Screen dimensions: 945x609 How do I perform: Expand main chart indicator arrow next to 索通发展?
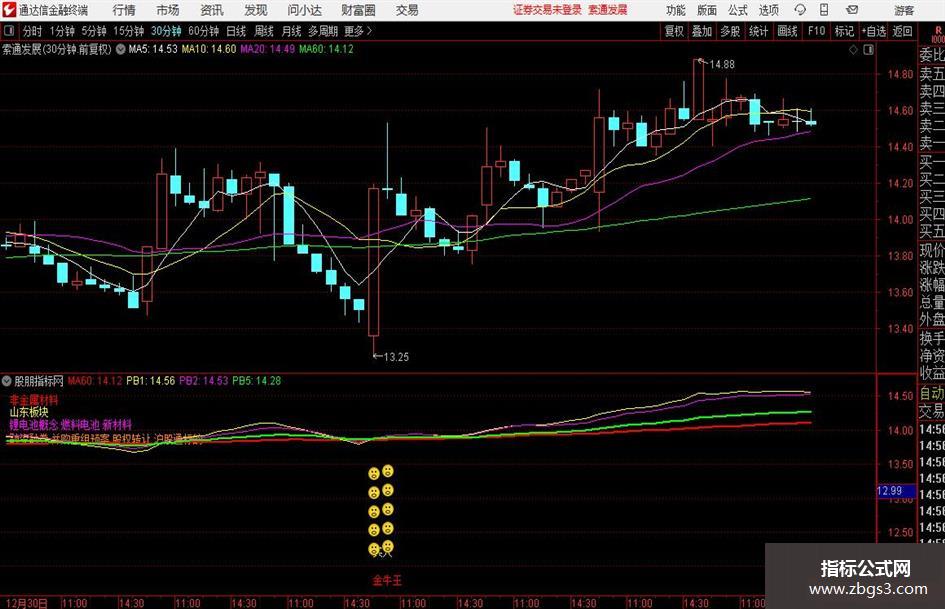(121, 49)
